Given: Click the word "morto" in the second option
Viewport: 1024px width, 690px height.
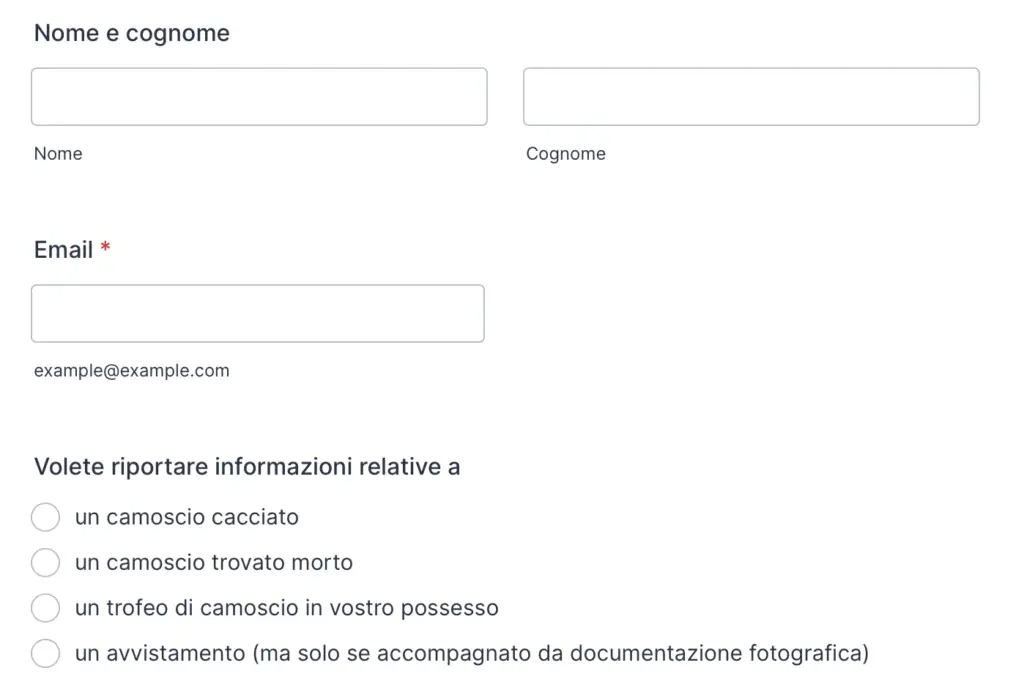Looking at the screenshot, I should pyautogui.click(x=322, y=563).
